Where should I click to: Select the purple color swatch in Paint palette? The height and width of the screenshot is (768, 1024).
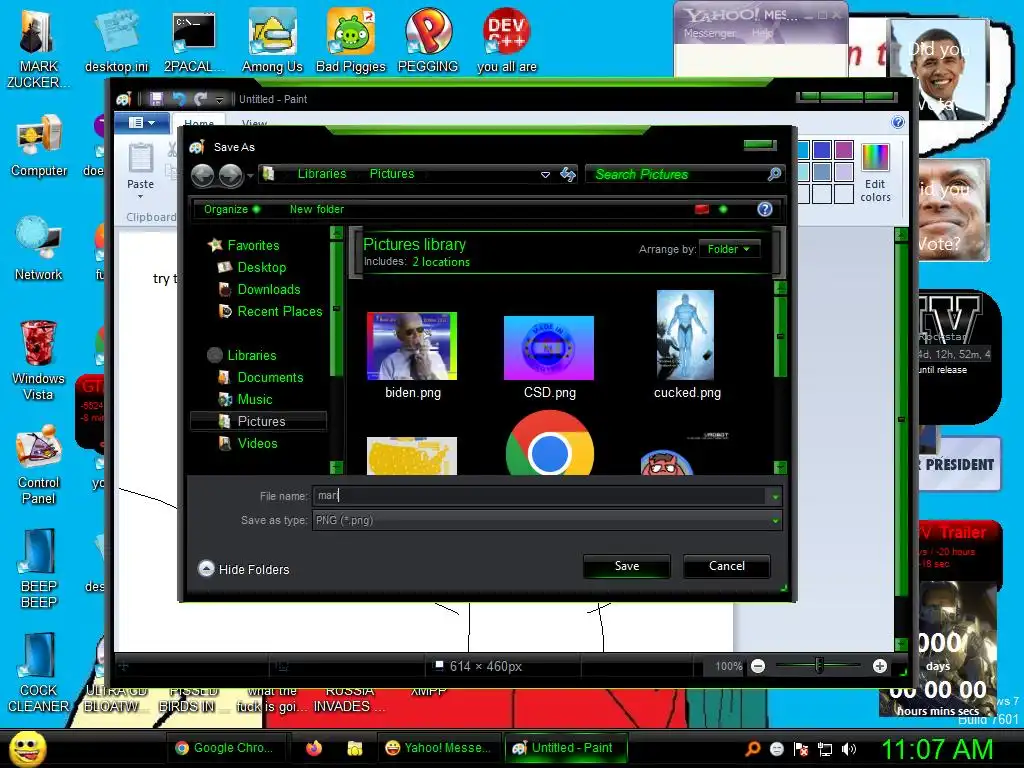[844, 150]
